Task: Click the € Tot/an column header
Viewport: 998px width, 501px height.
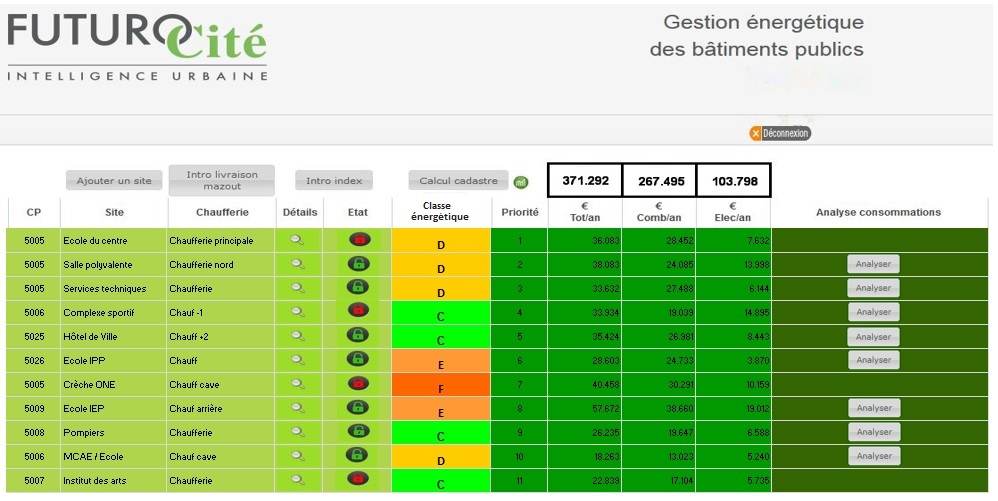Action: 584,212
